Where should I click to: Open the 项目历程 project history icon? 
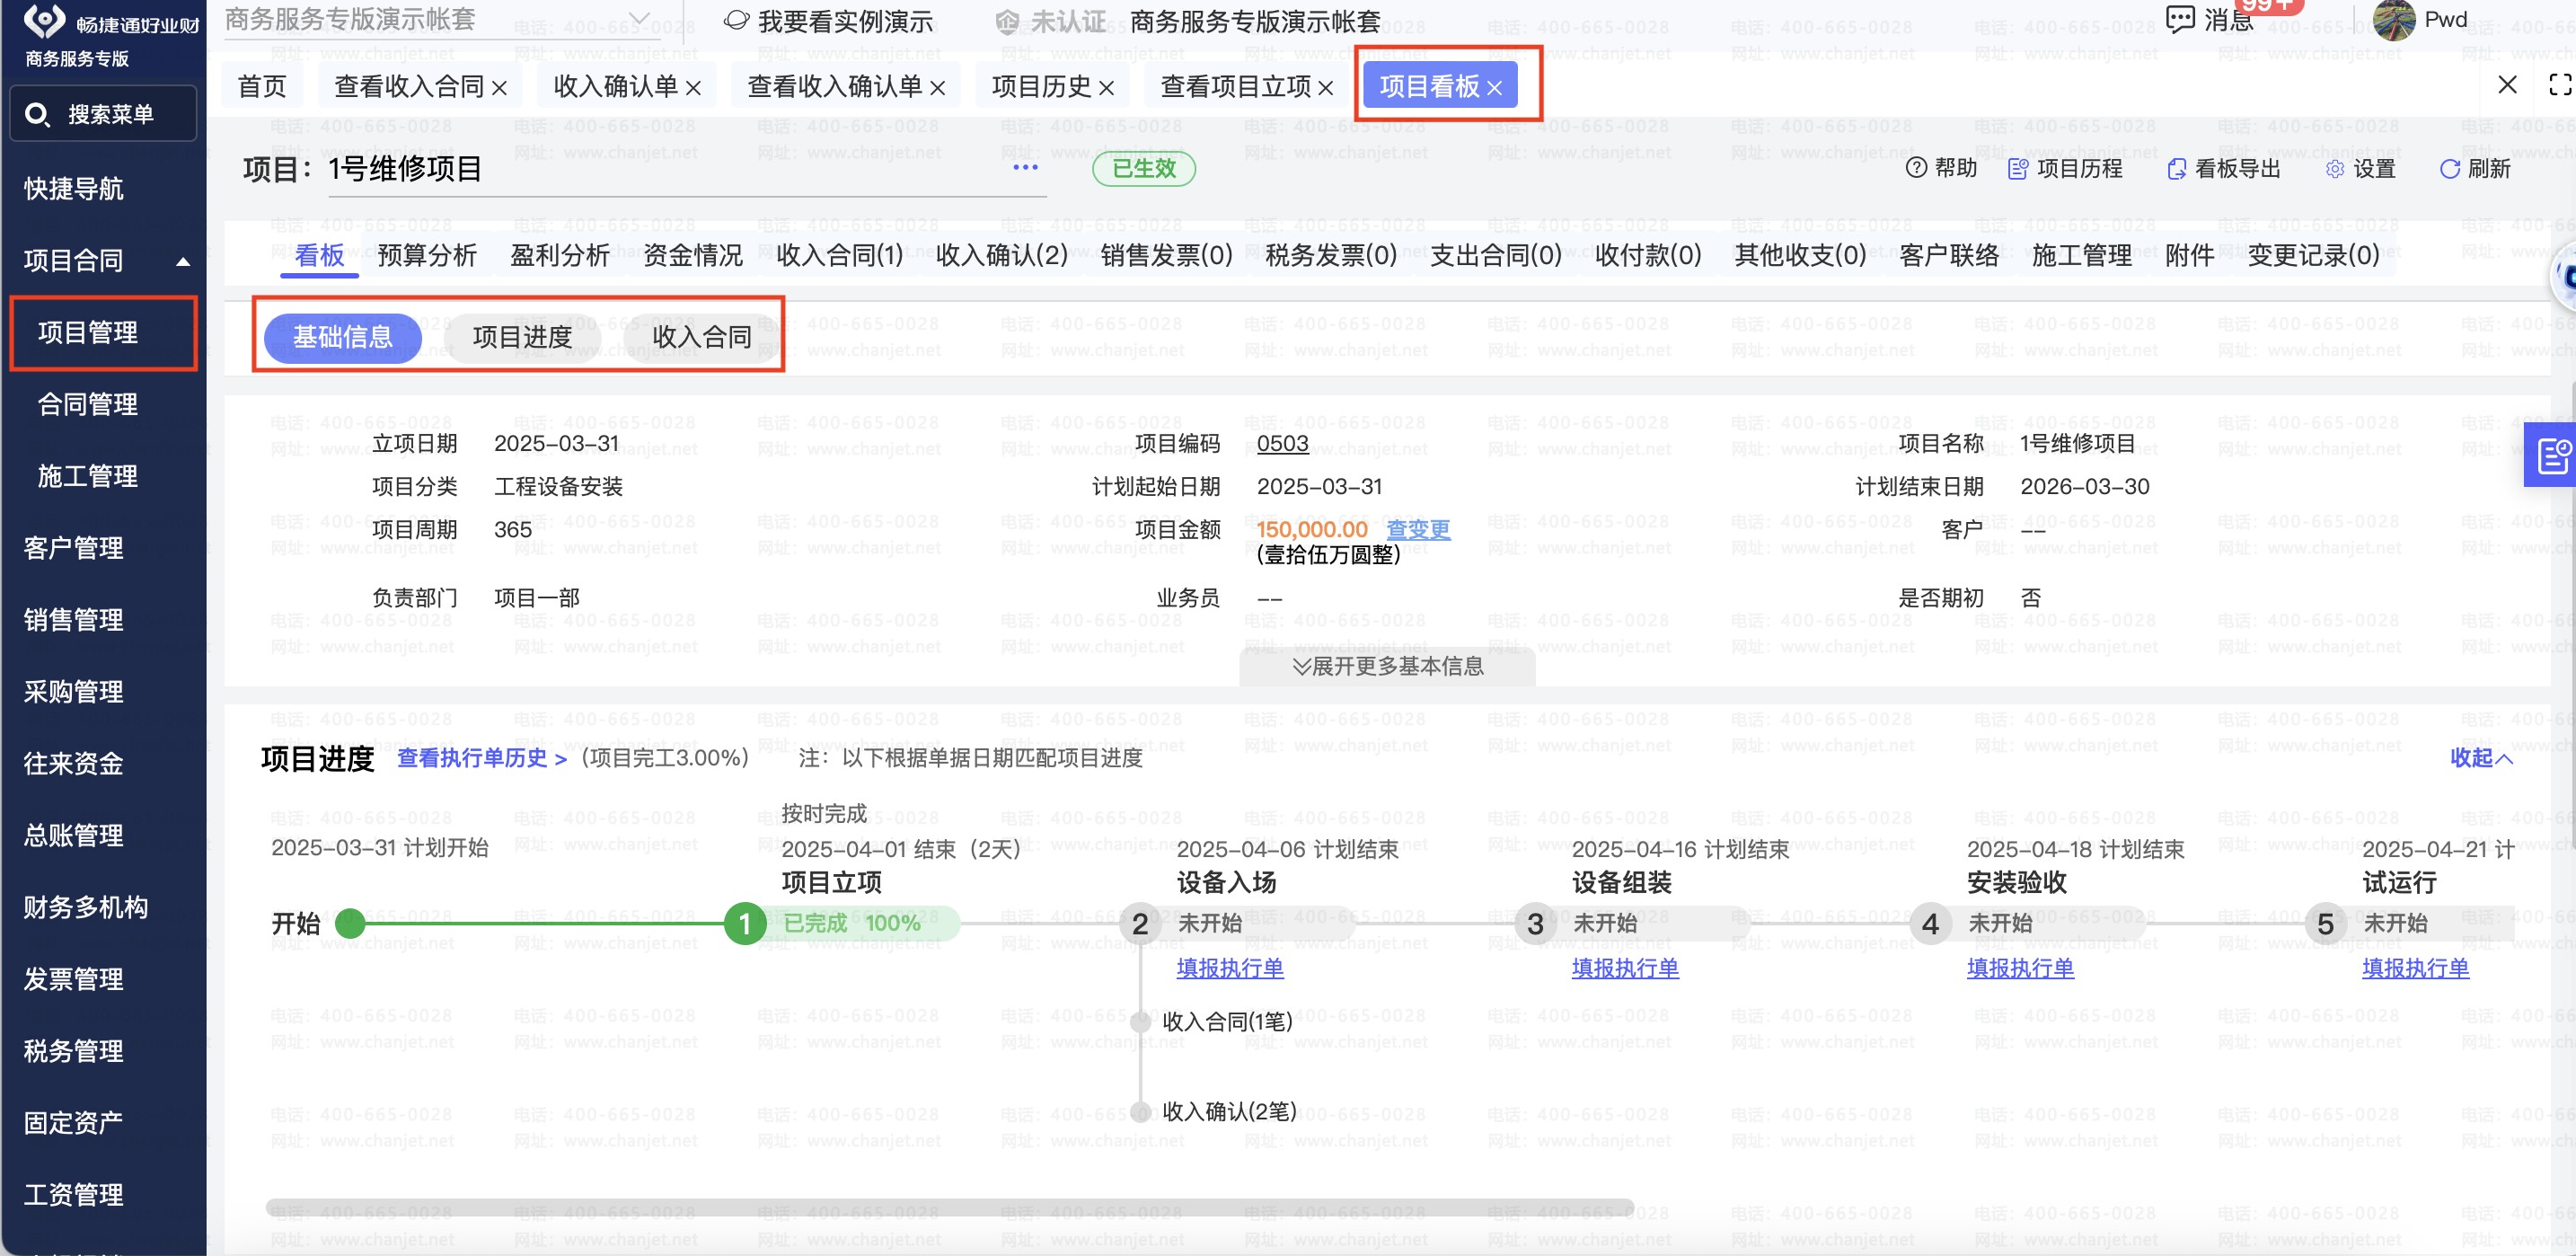pyautogui.click(x=2018, y=169)
